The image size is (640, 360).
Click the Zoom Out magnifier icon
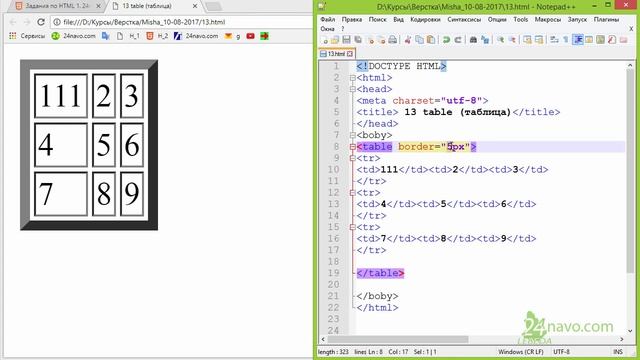coord(512,40)
